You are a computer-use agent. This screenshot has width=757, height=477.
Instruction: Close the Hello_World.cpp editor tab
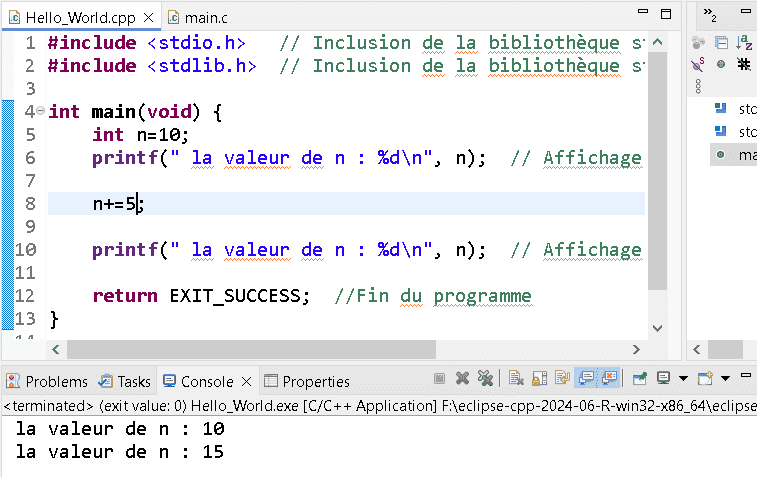tap(147, 17)
